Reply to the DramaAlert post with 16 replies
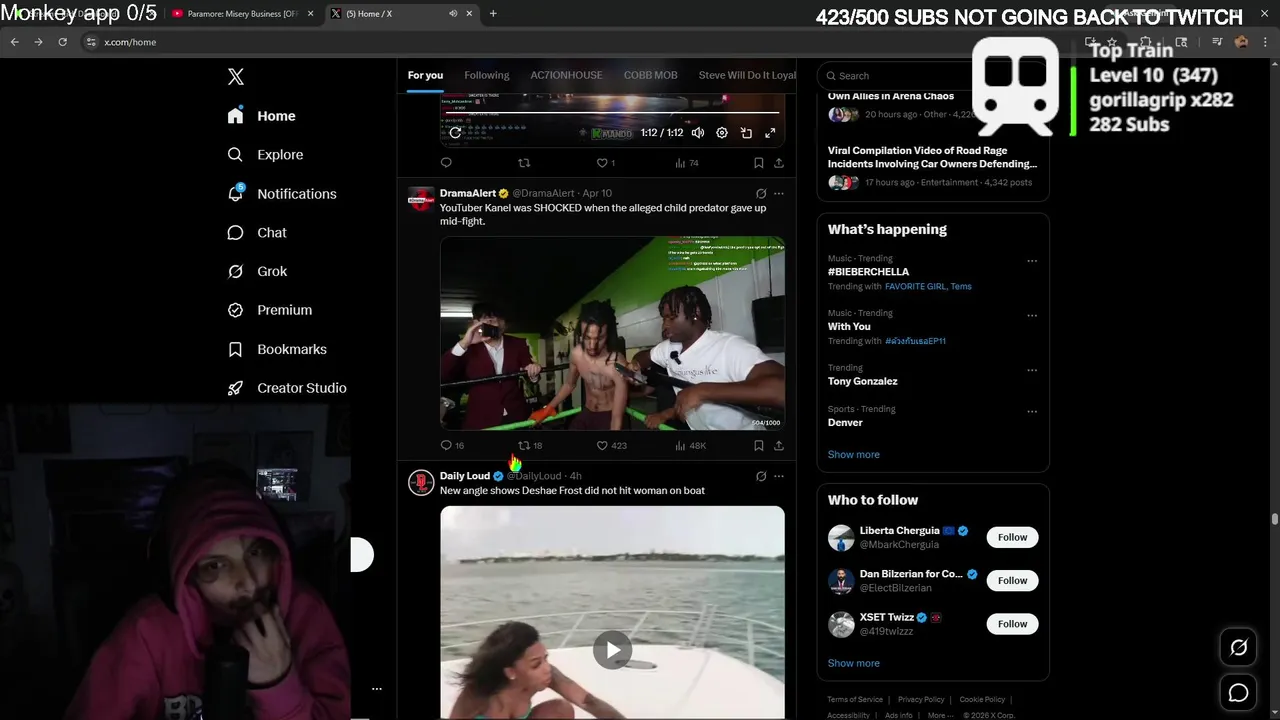1280x720 pixels. click(452, 446)
